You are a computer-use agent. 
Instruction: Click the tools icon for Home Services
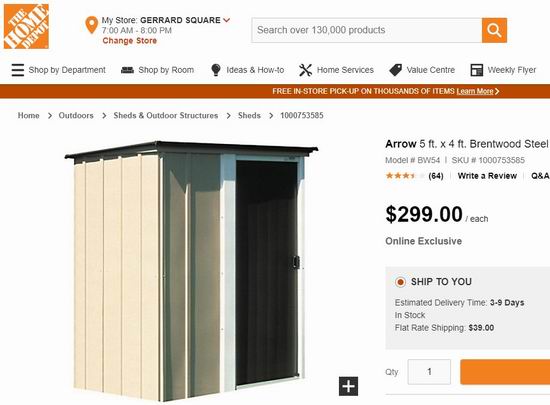pos(305,70)
